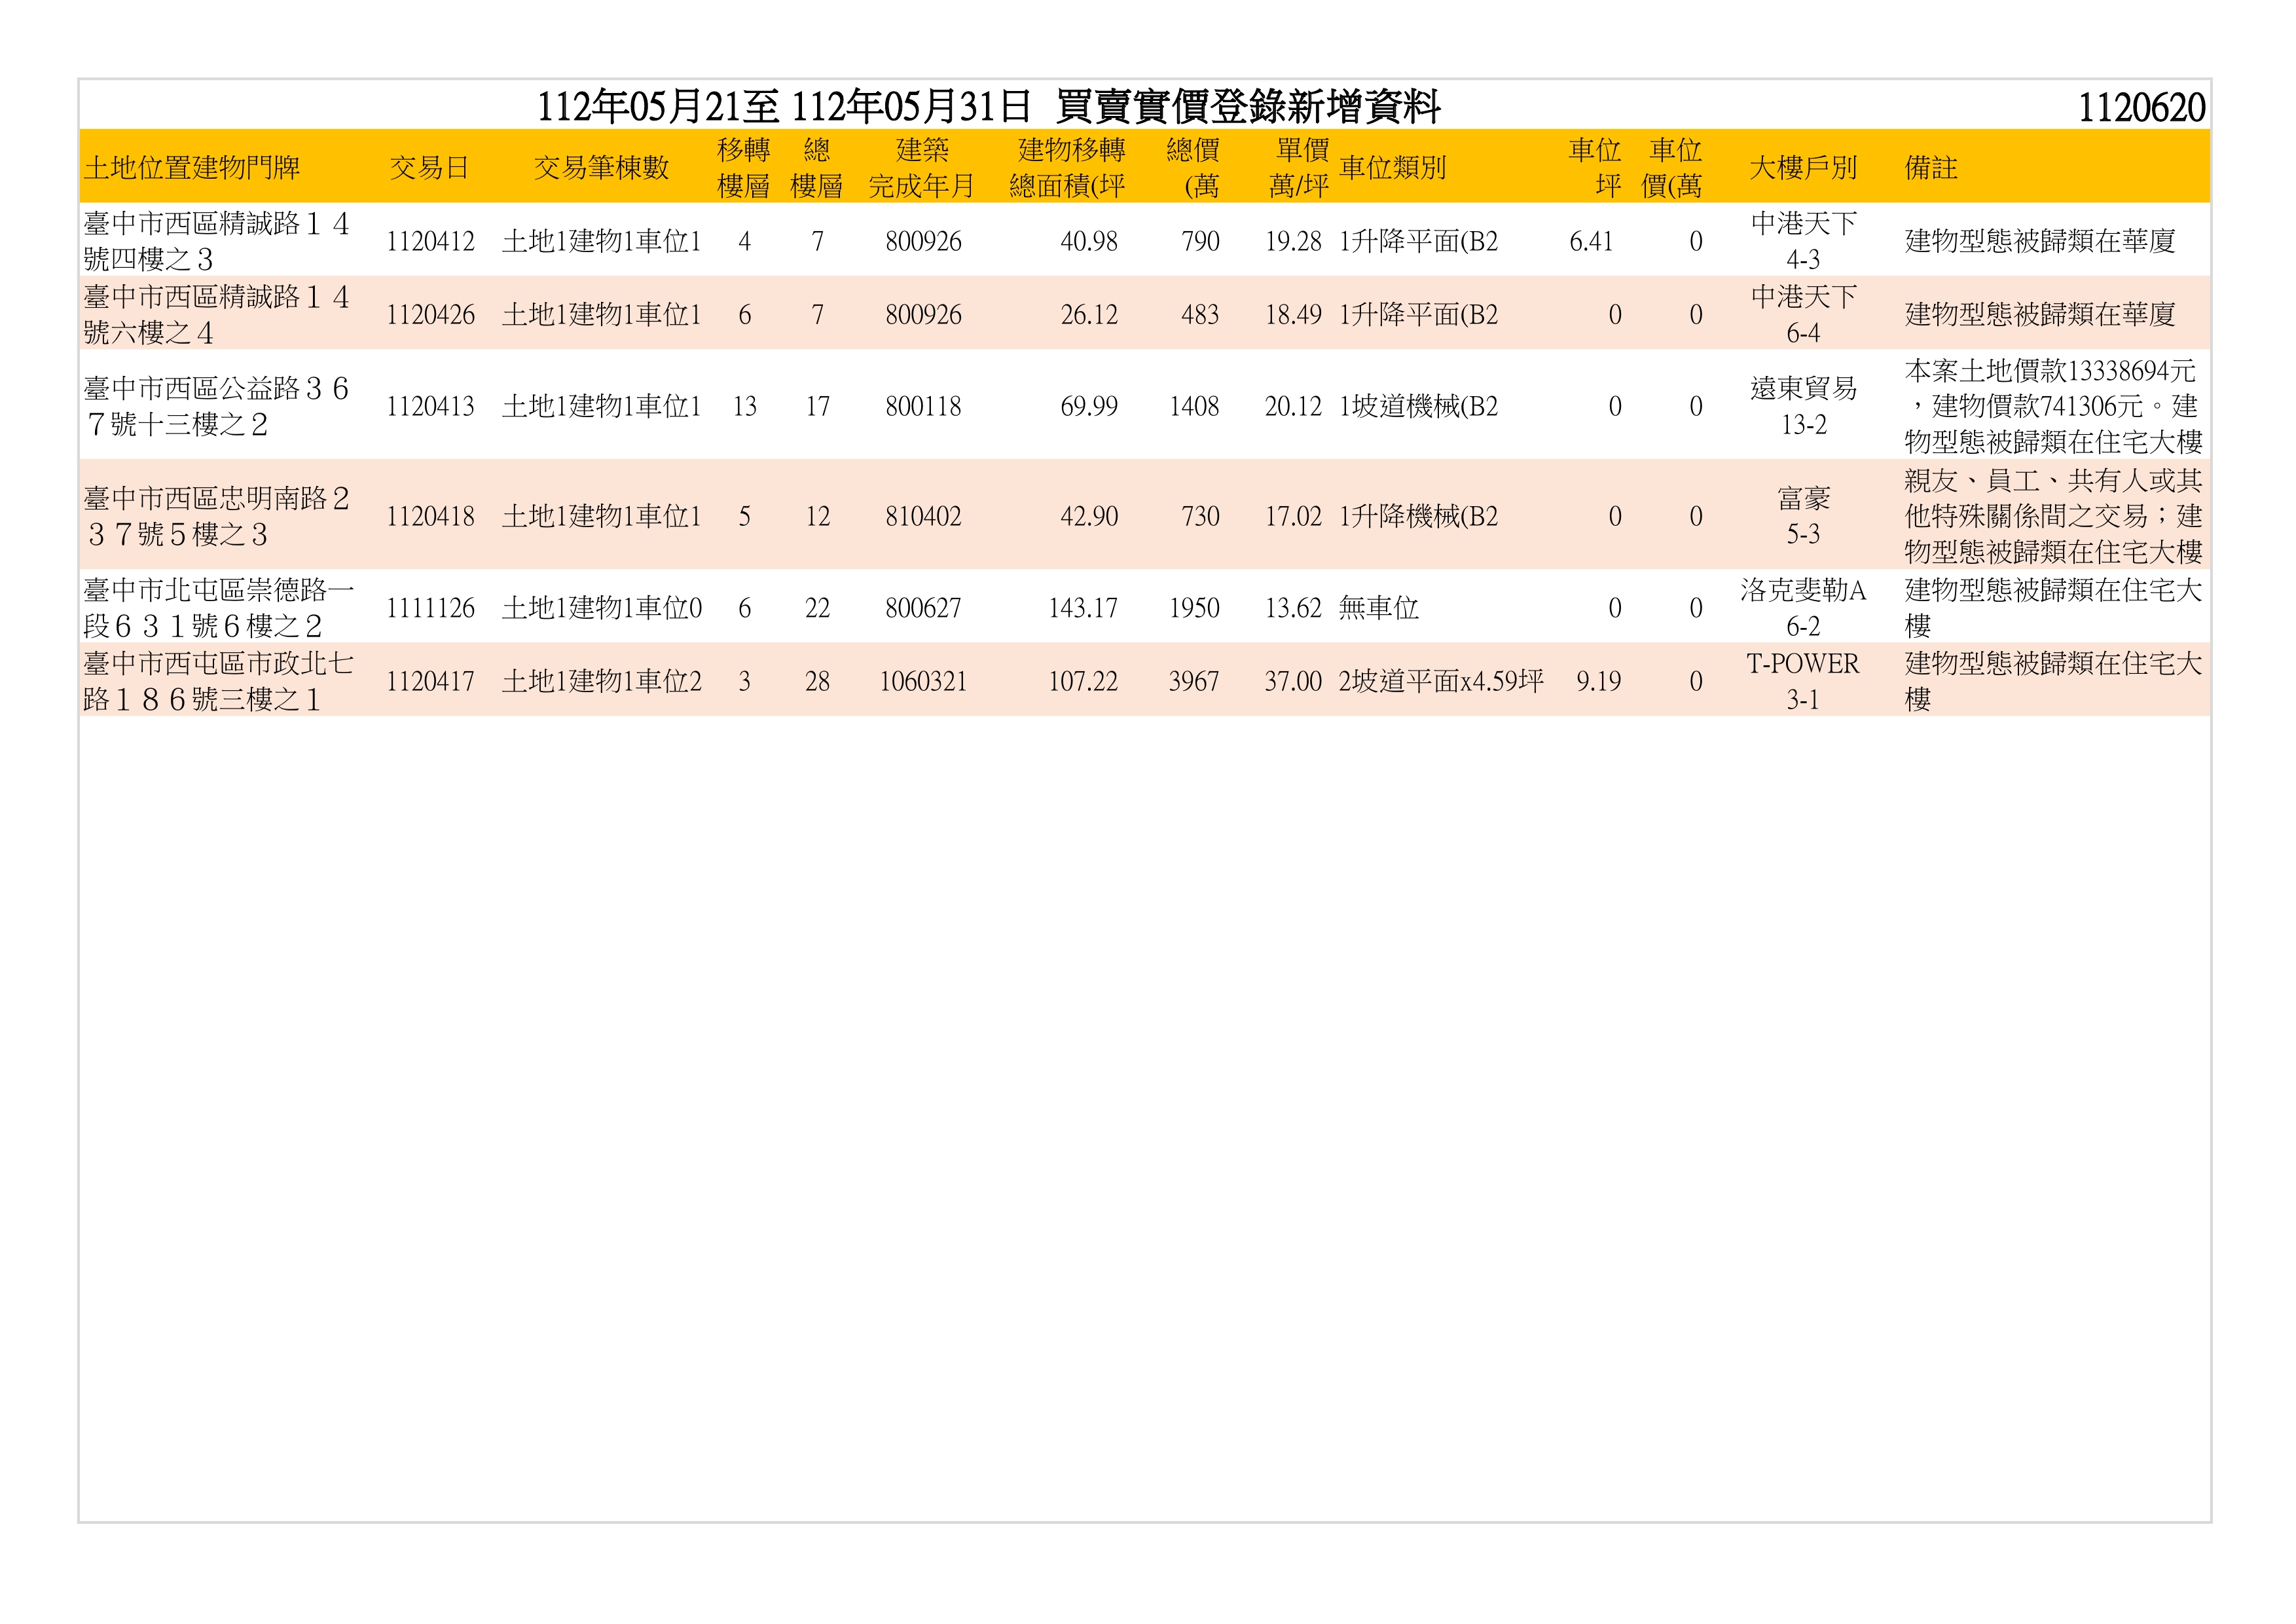Select address 精誠路14號六樓之4

[x=217, y=314]
